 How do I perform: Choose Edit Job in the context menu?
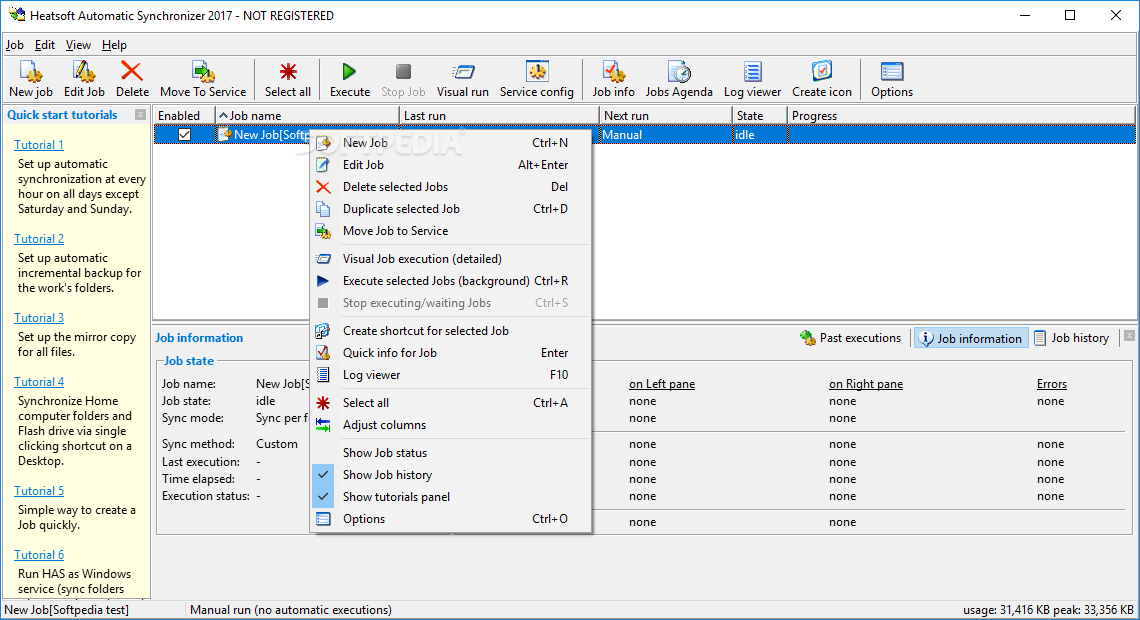[x=451, y=165]
